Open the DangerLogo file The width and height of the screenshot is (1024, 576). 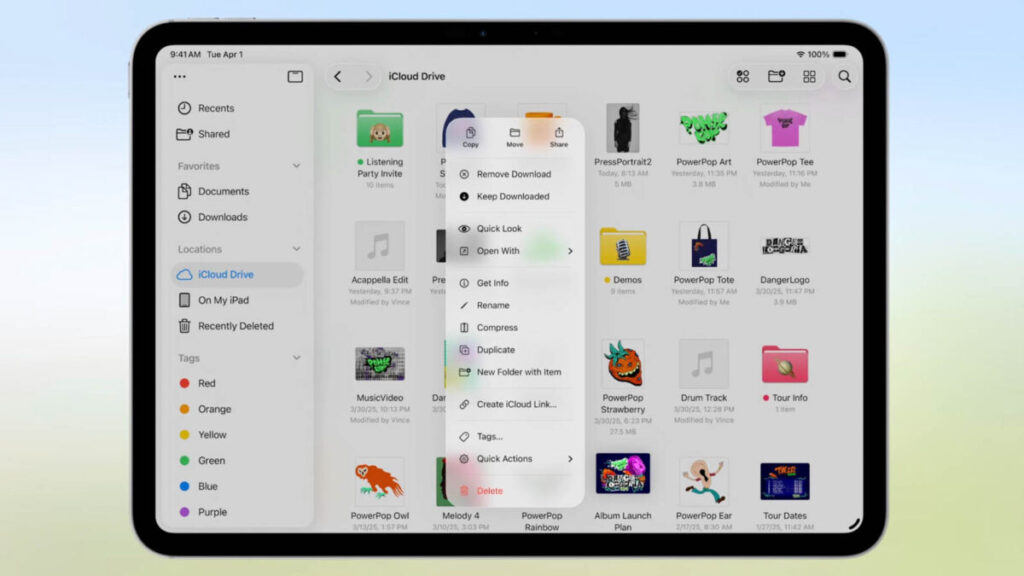point(784,246)
